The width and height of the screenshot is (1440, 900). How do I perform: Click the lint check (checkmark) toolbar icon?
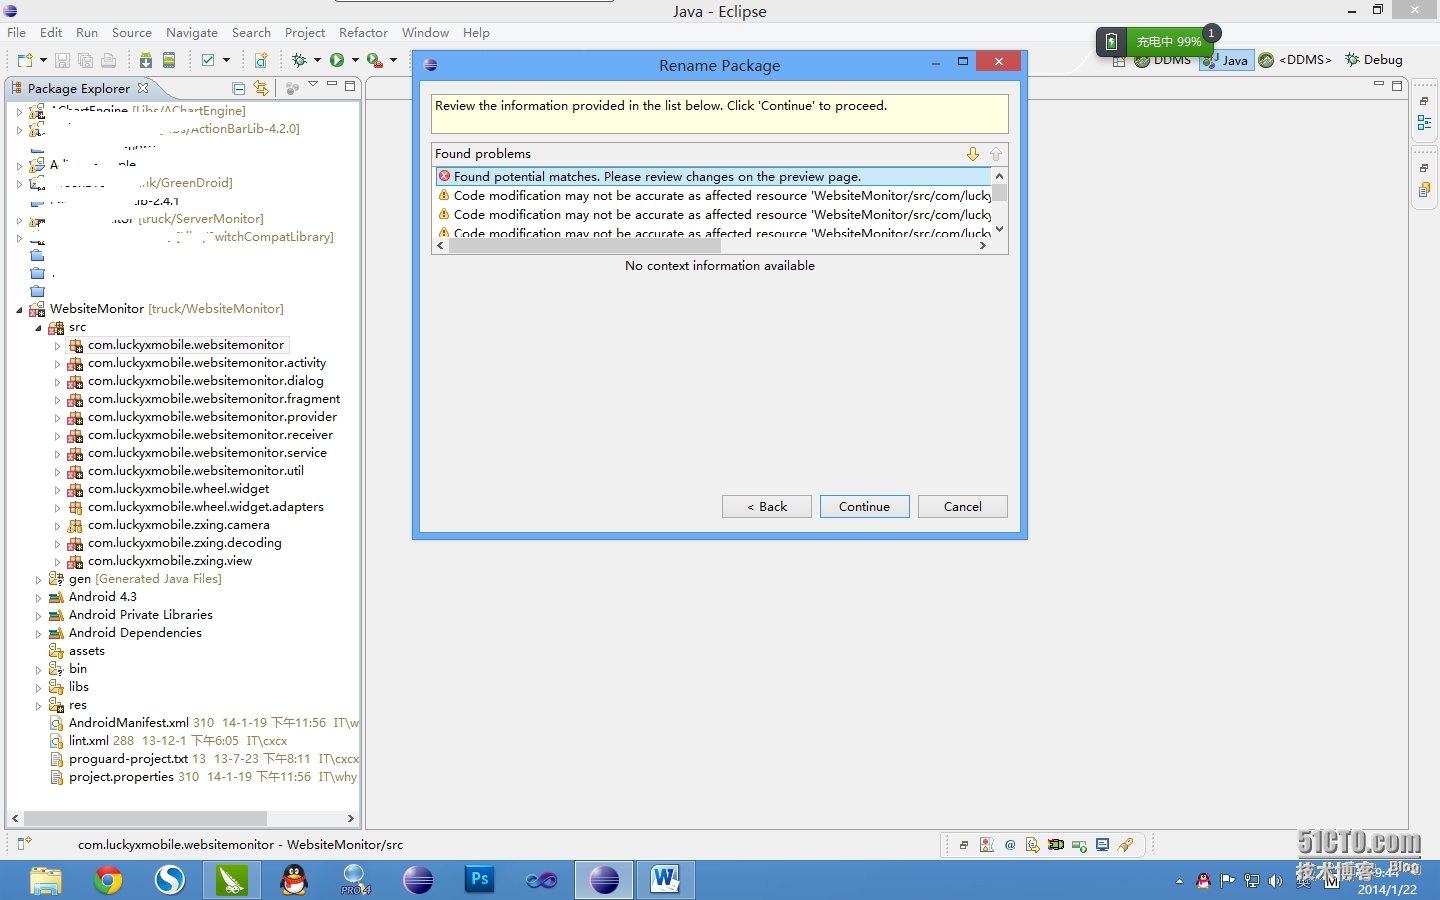[208, 60]
